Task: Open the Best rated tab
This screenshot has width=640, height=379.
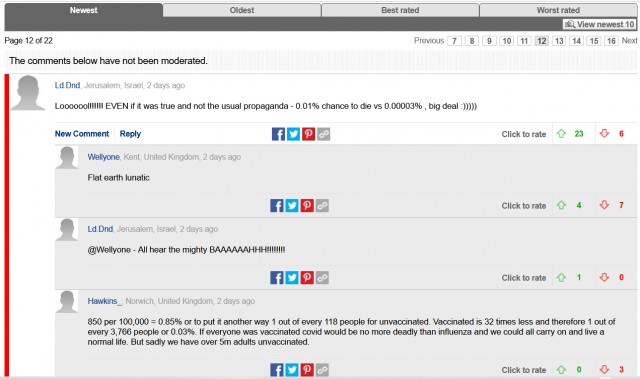Action: pos(400,10)
